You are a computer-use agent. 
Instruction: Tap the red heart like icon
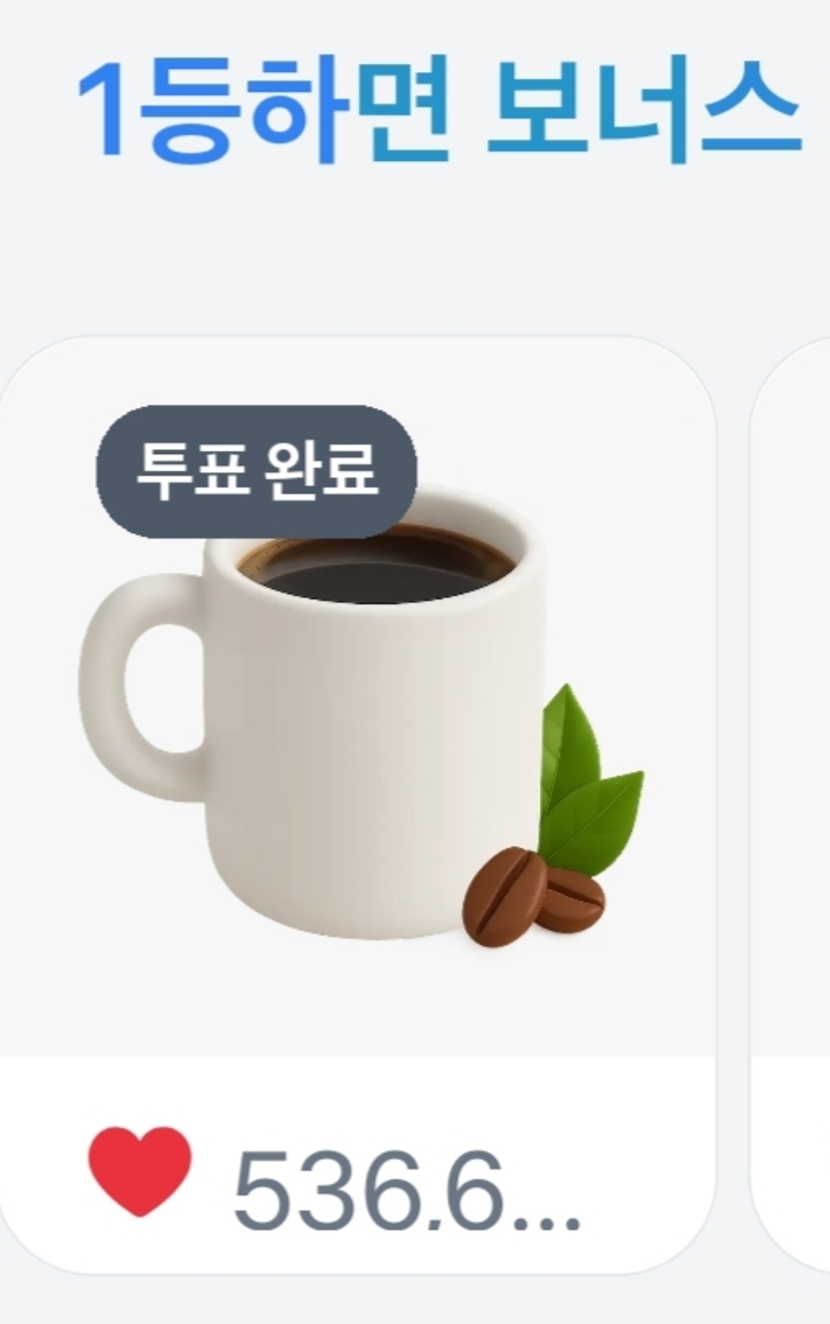pyautogui.click(x=139, y=1171)
